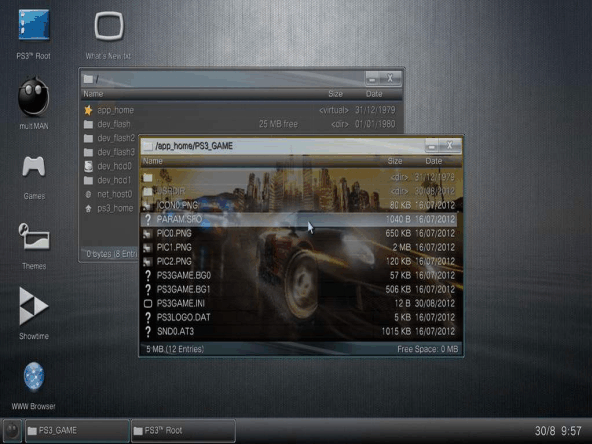Image resolution: width=592 pixels, height=444 pixels.
Task: Click the 1015 KB size of SND0.AT3
Action: tap(396, 331)
